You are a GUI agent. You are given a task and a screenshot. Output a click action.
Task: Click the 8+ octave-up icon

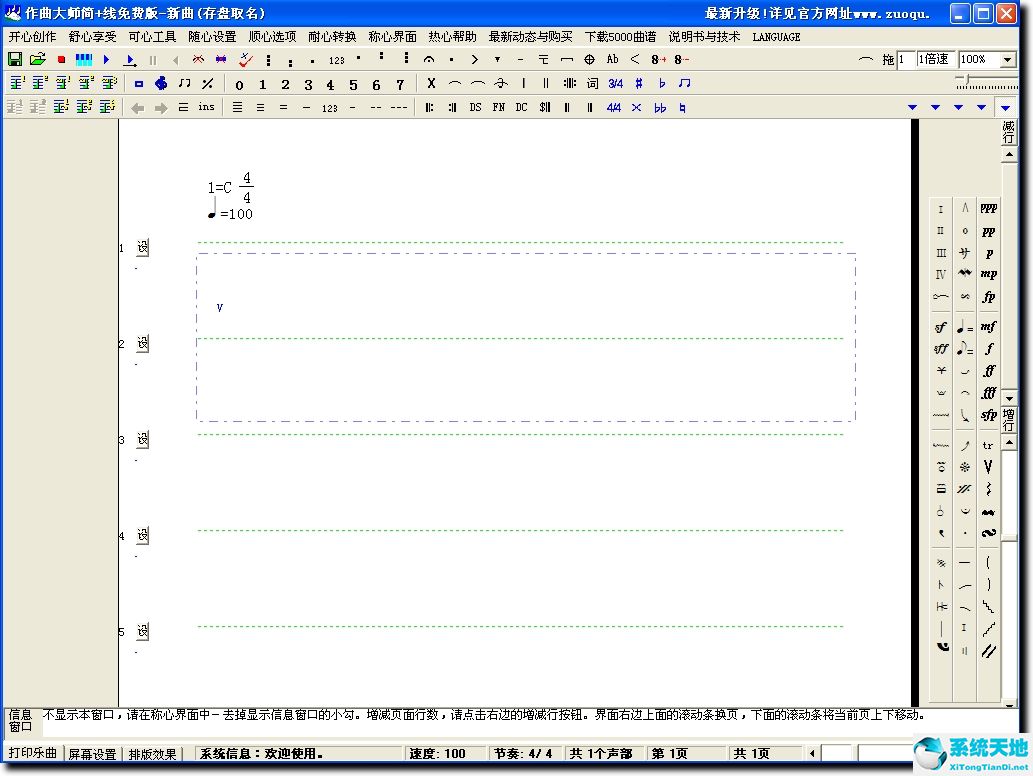tap(658, 59)
